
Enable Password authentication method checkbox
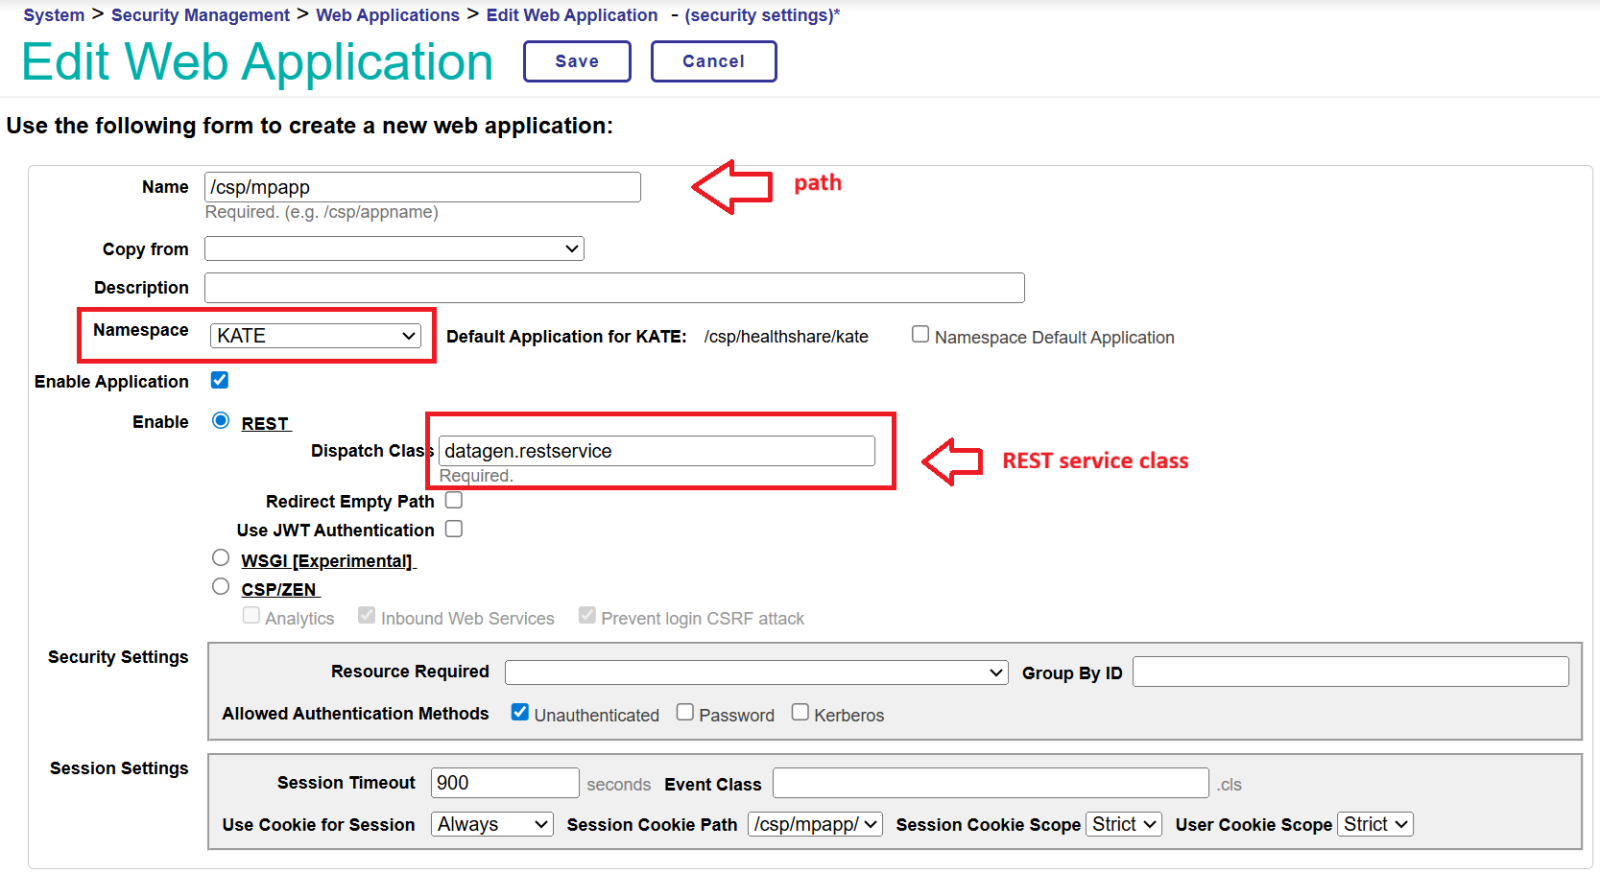tap(685, 712)
